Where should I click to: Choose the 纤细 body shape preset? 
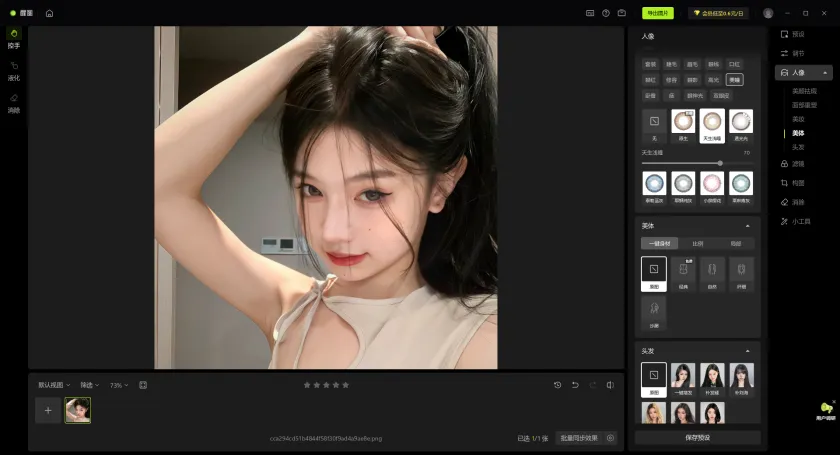tap(741, 274)
